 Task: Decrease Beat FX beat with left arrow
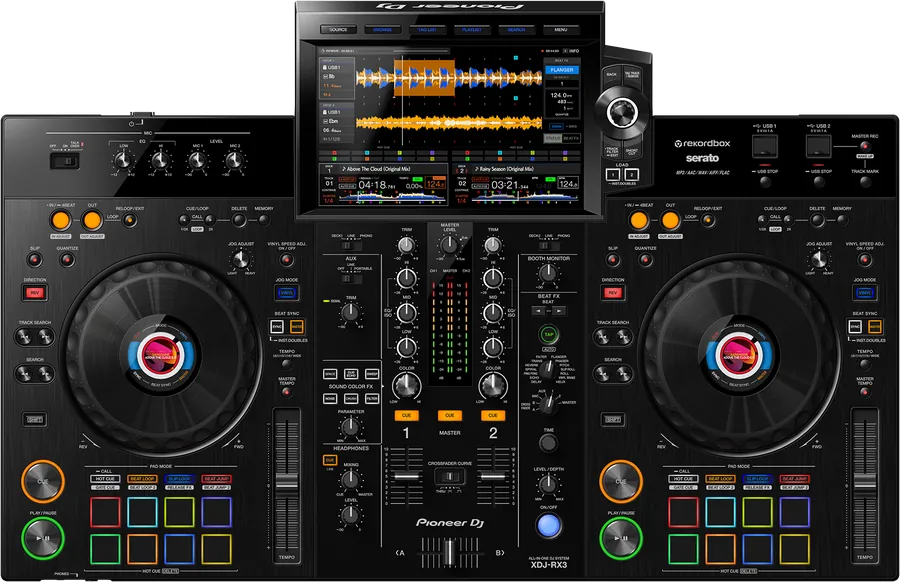(x=538, y=311)
